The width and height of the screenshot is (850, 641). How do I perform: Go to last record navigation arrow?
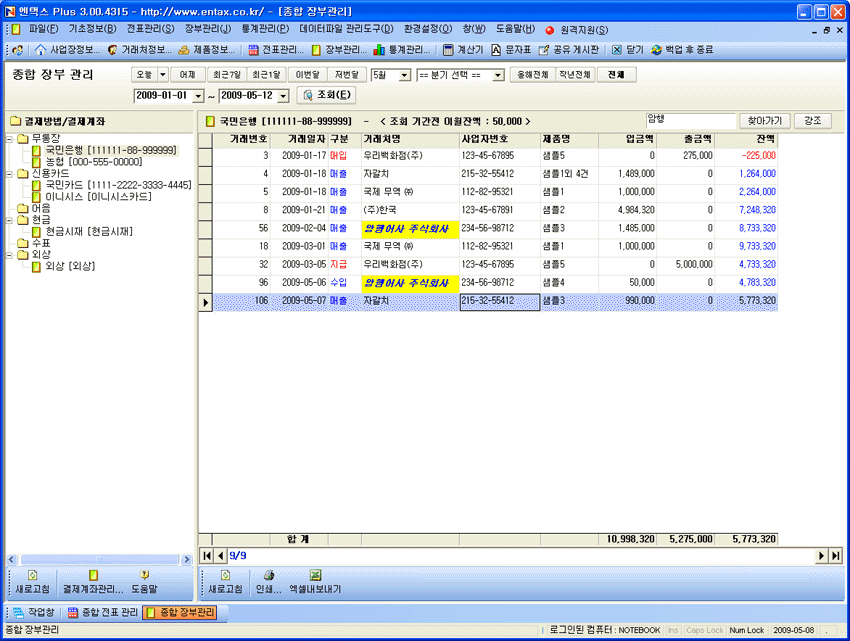(x=836, y=555)
